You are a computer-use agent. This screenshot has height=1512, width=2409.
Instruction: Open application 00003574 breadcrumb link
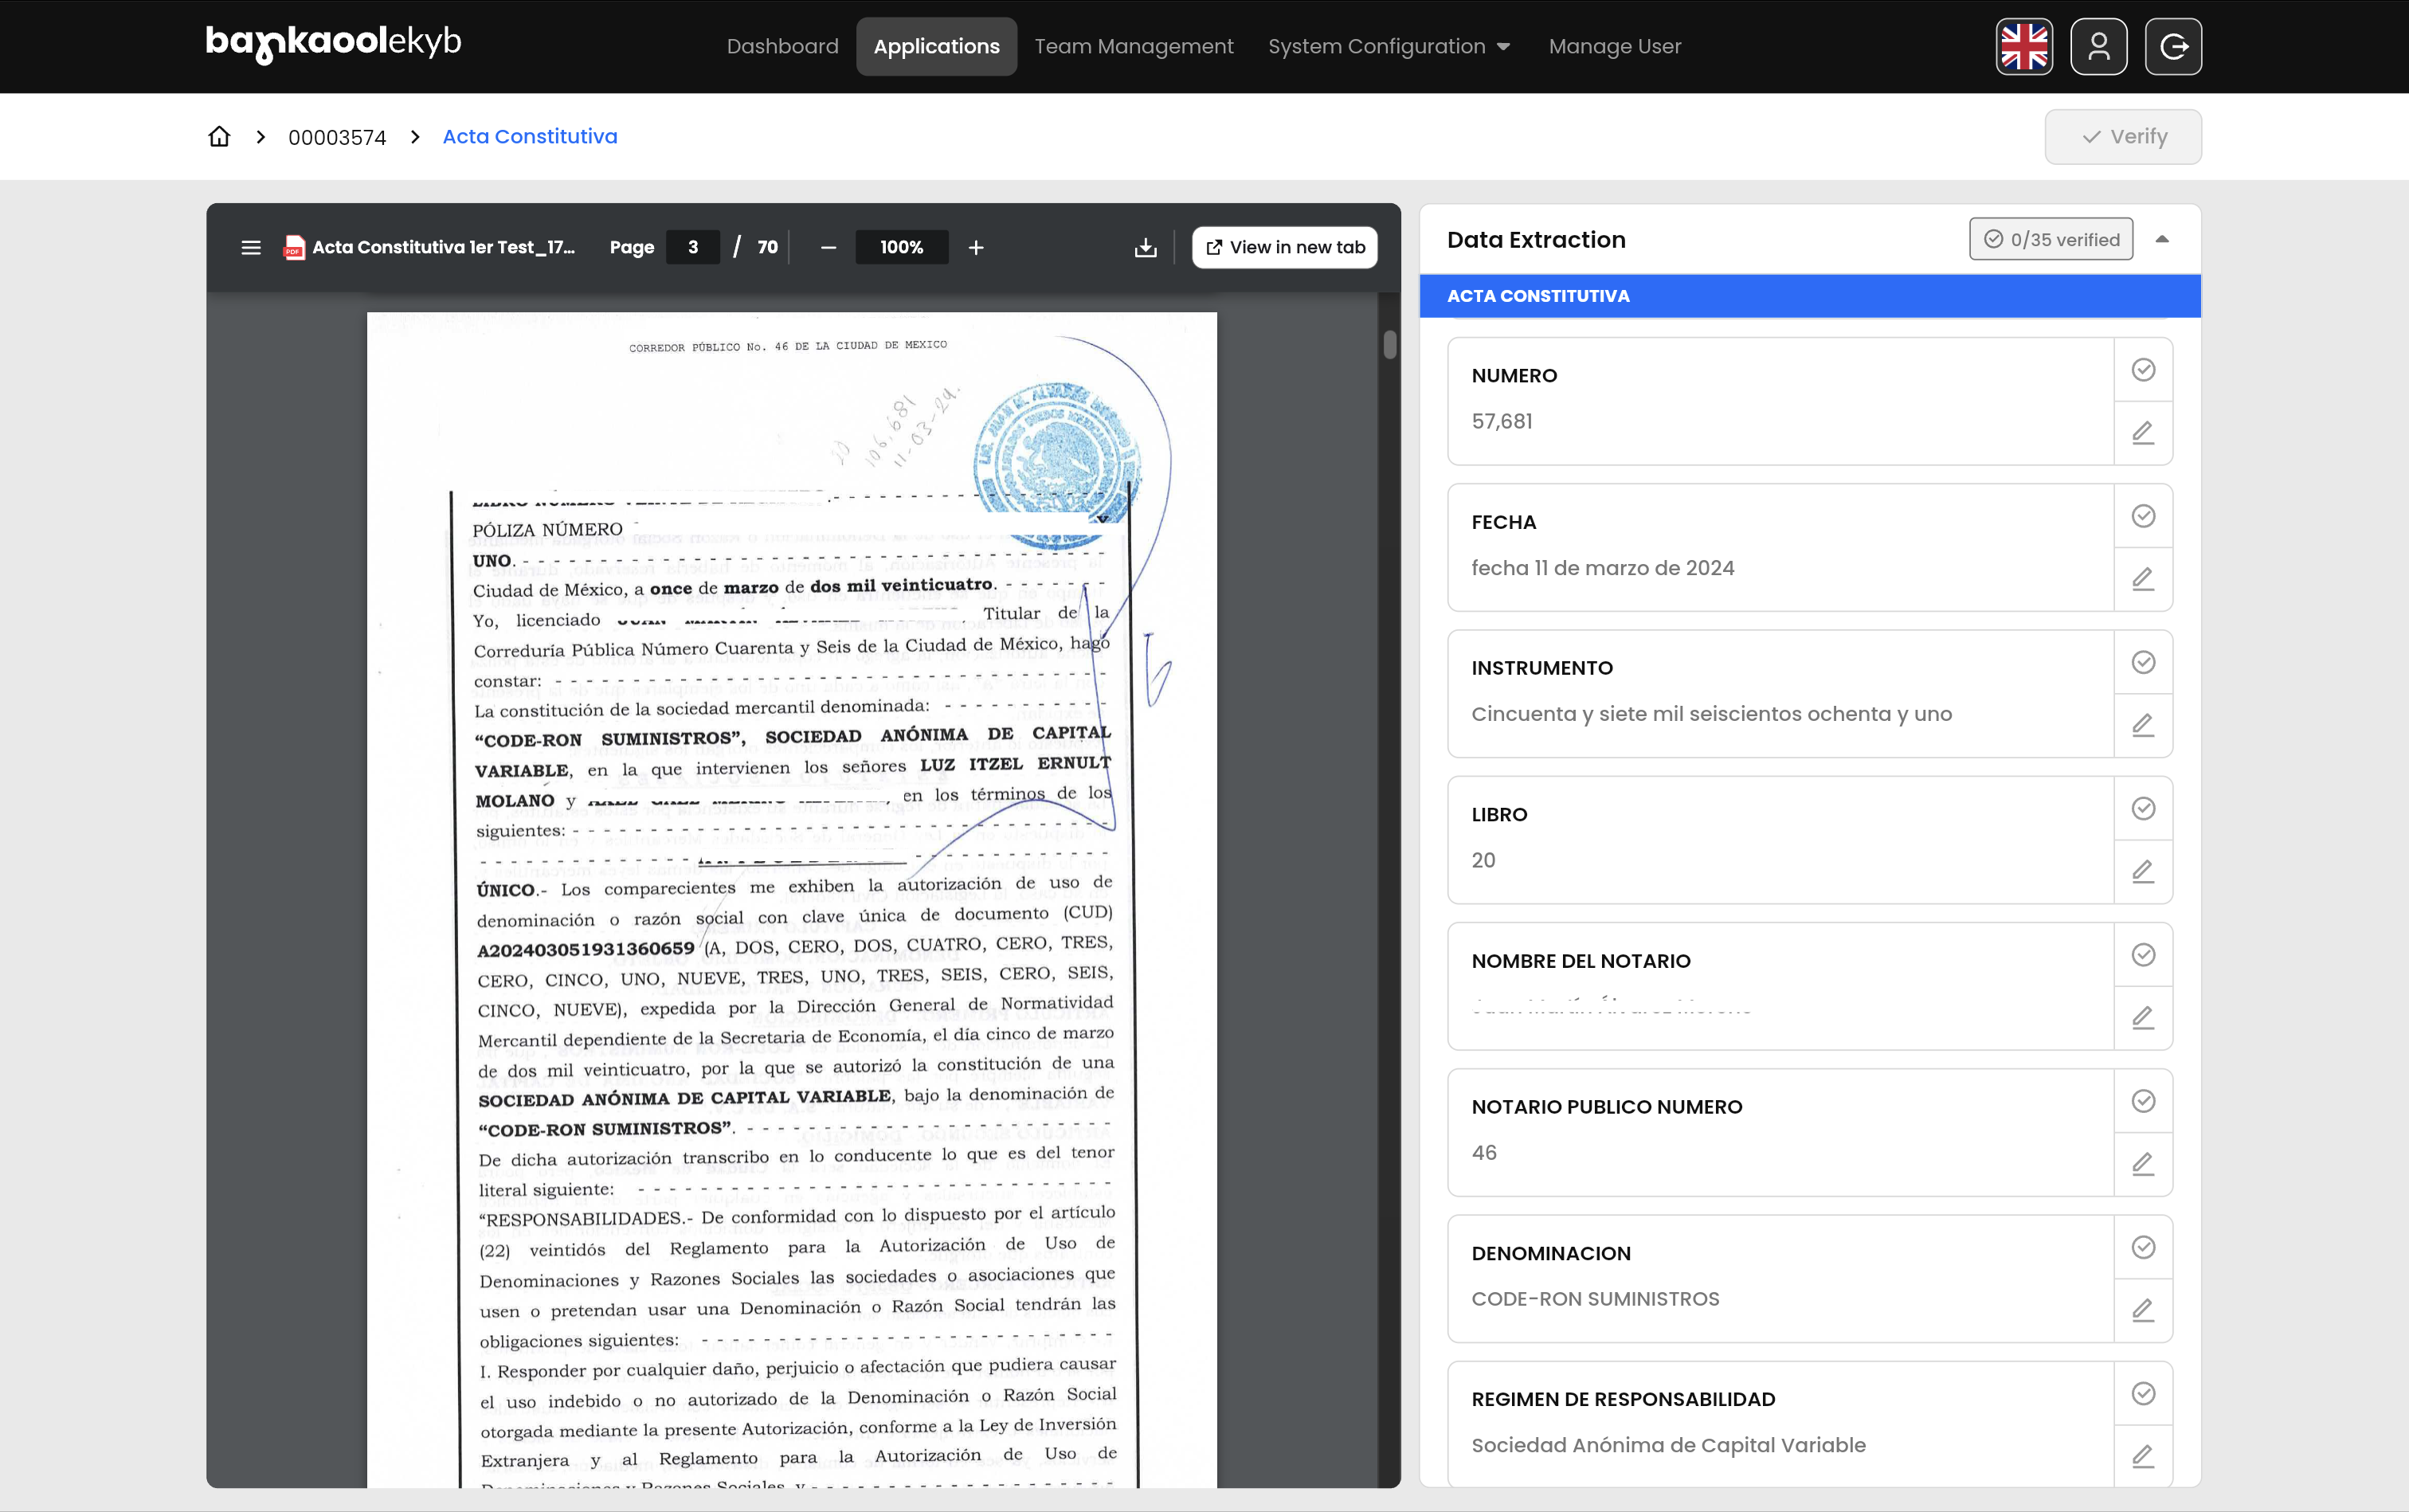click(x=337, y=137)
